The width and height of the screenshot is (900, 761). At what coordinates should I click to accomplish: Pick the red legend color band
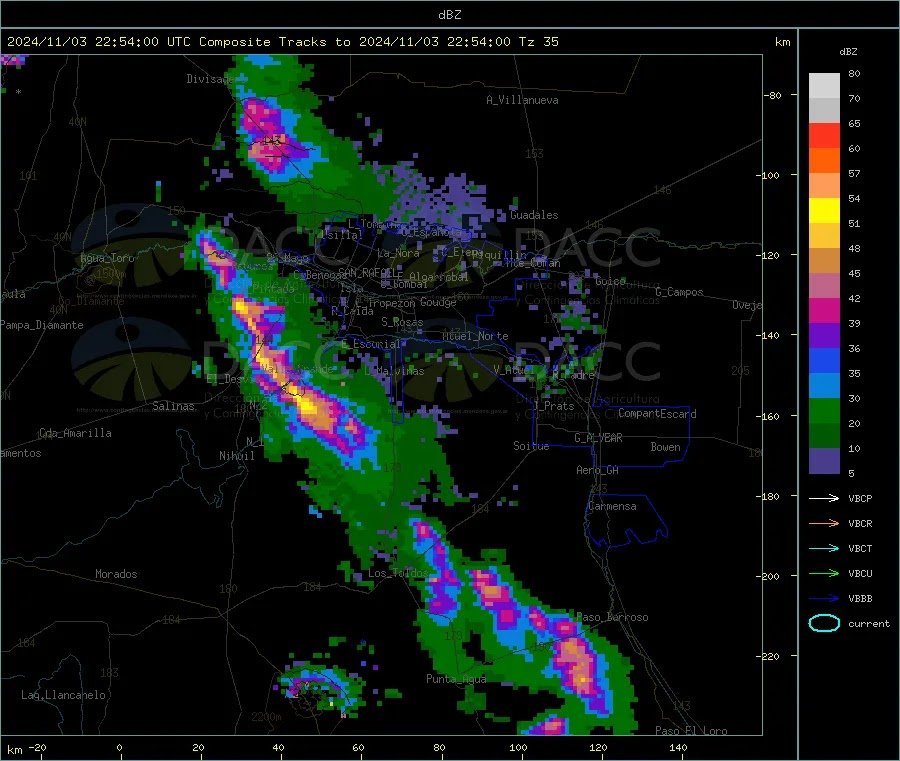tap(824, 135)
